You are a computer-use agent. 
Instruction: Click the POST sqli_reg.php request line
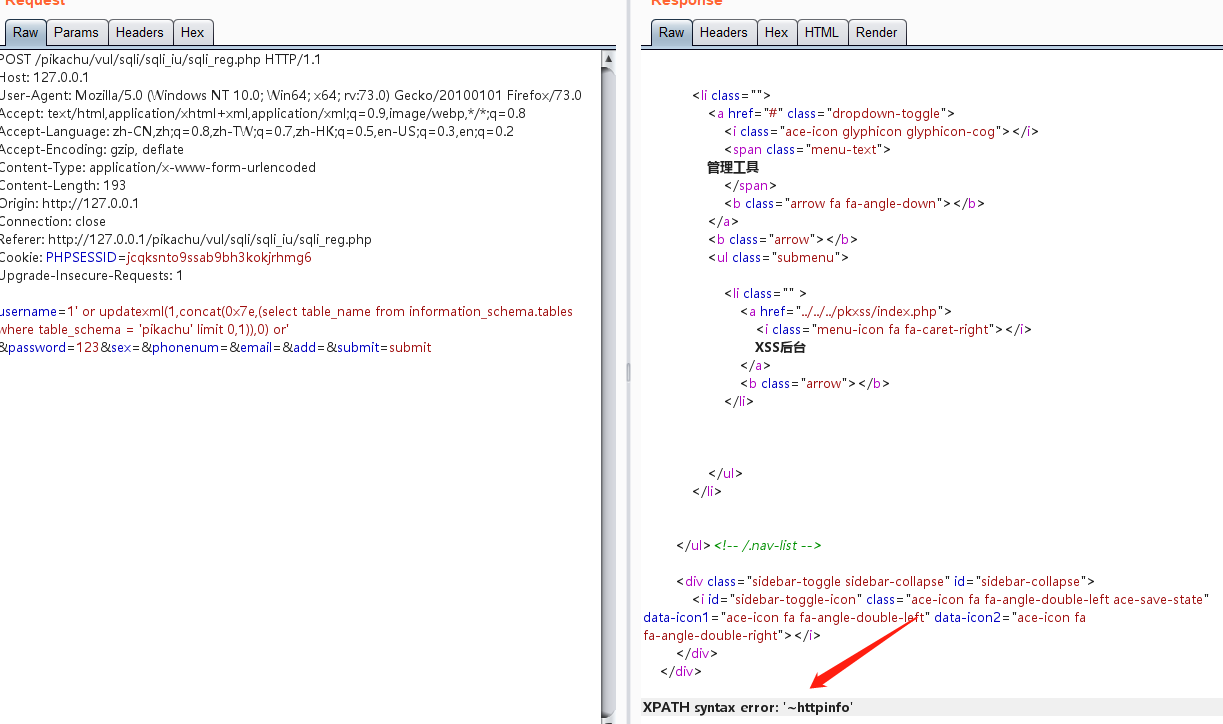coord(160,59)
